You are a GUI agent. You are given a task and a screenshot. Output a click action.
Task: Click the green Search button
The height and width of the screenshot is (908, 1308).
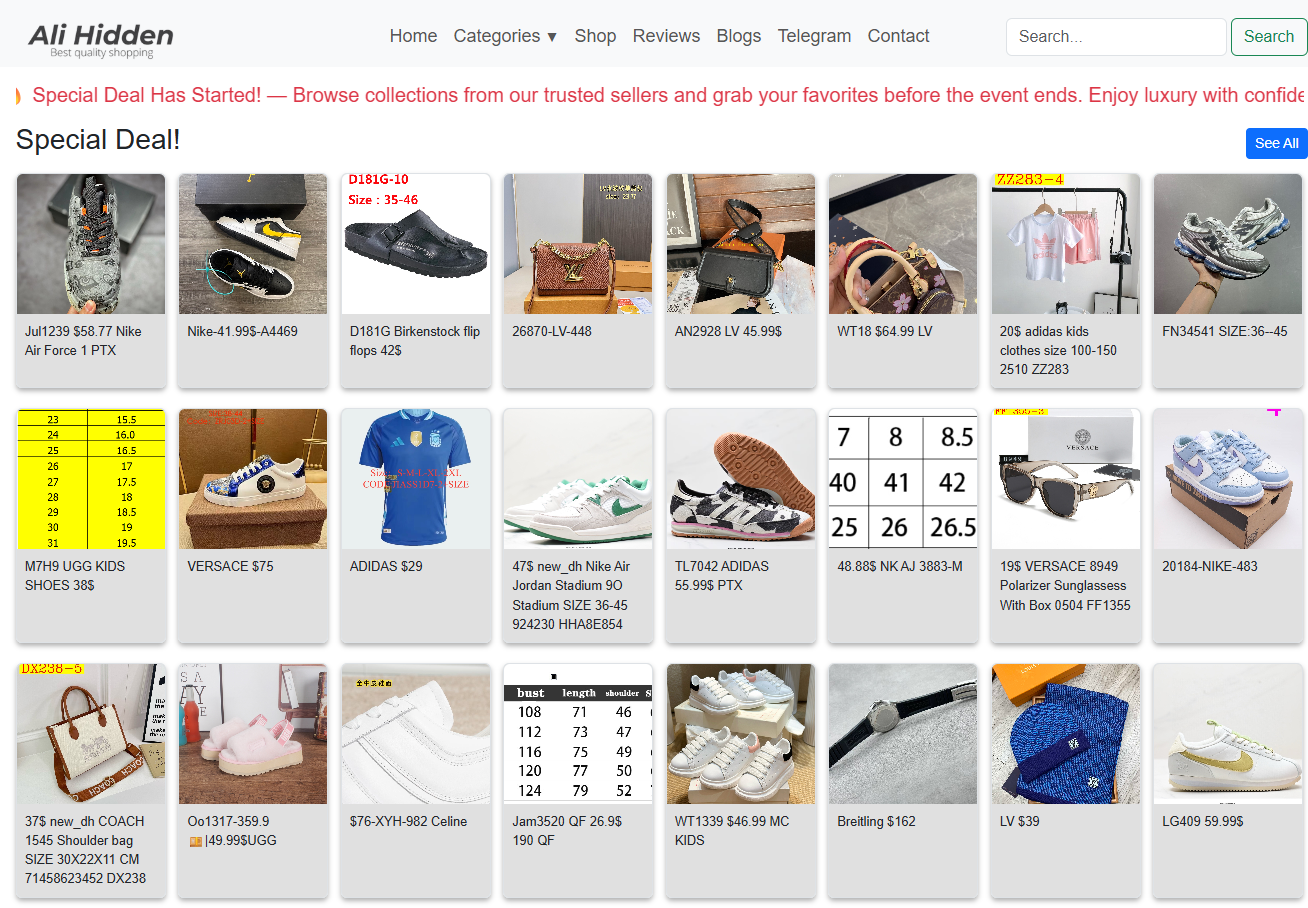point(1268,37)
